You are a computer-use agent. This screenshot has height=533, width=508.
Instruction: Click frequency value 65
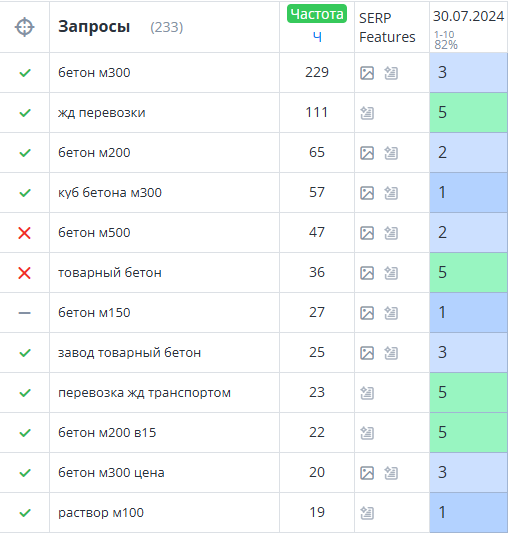[x=317, y=152]
